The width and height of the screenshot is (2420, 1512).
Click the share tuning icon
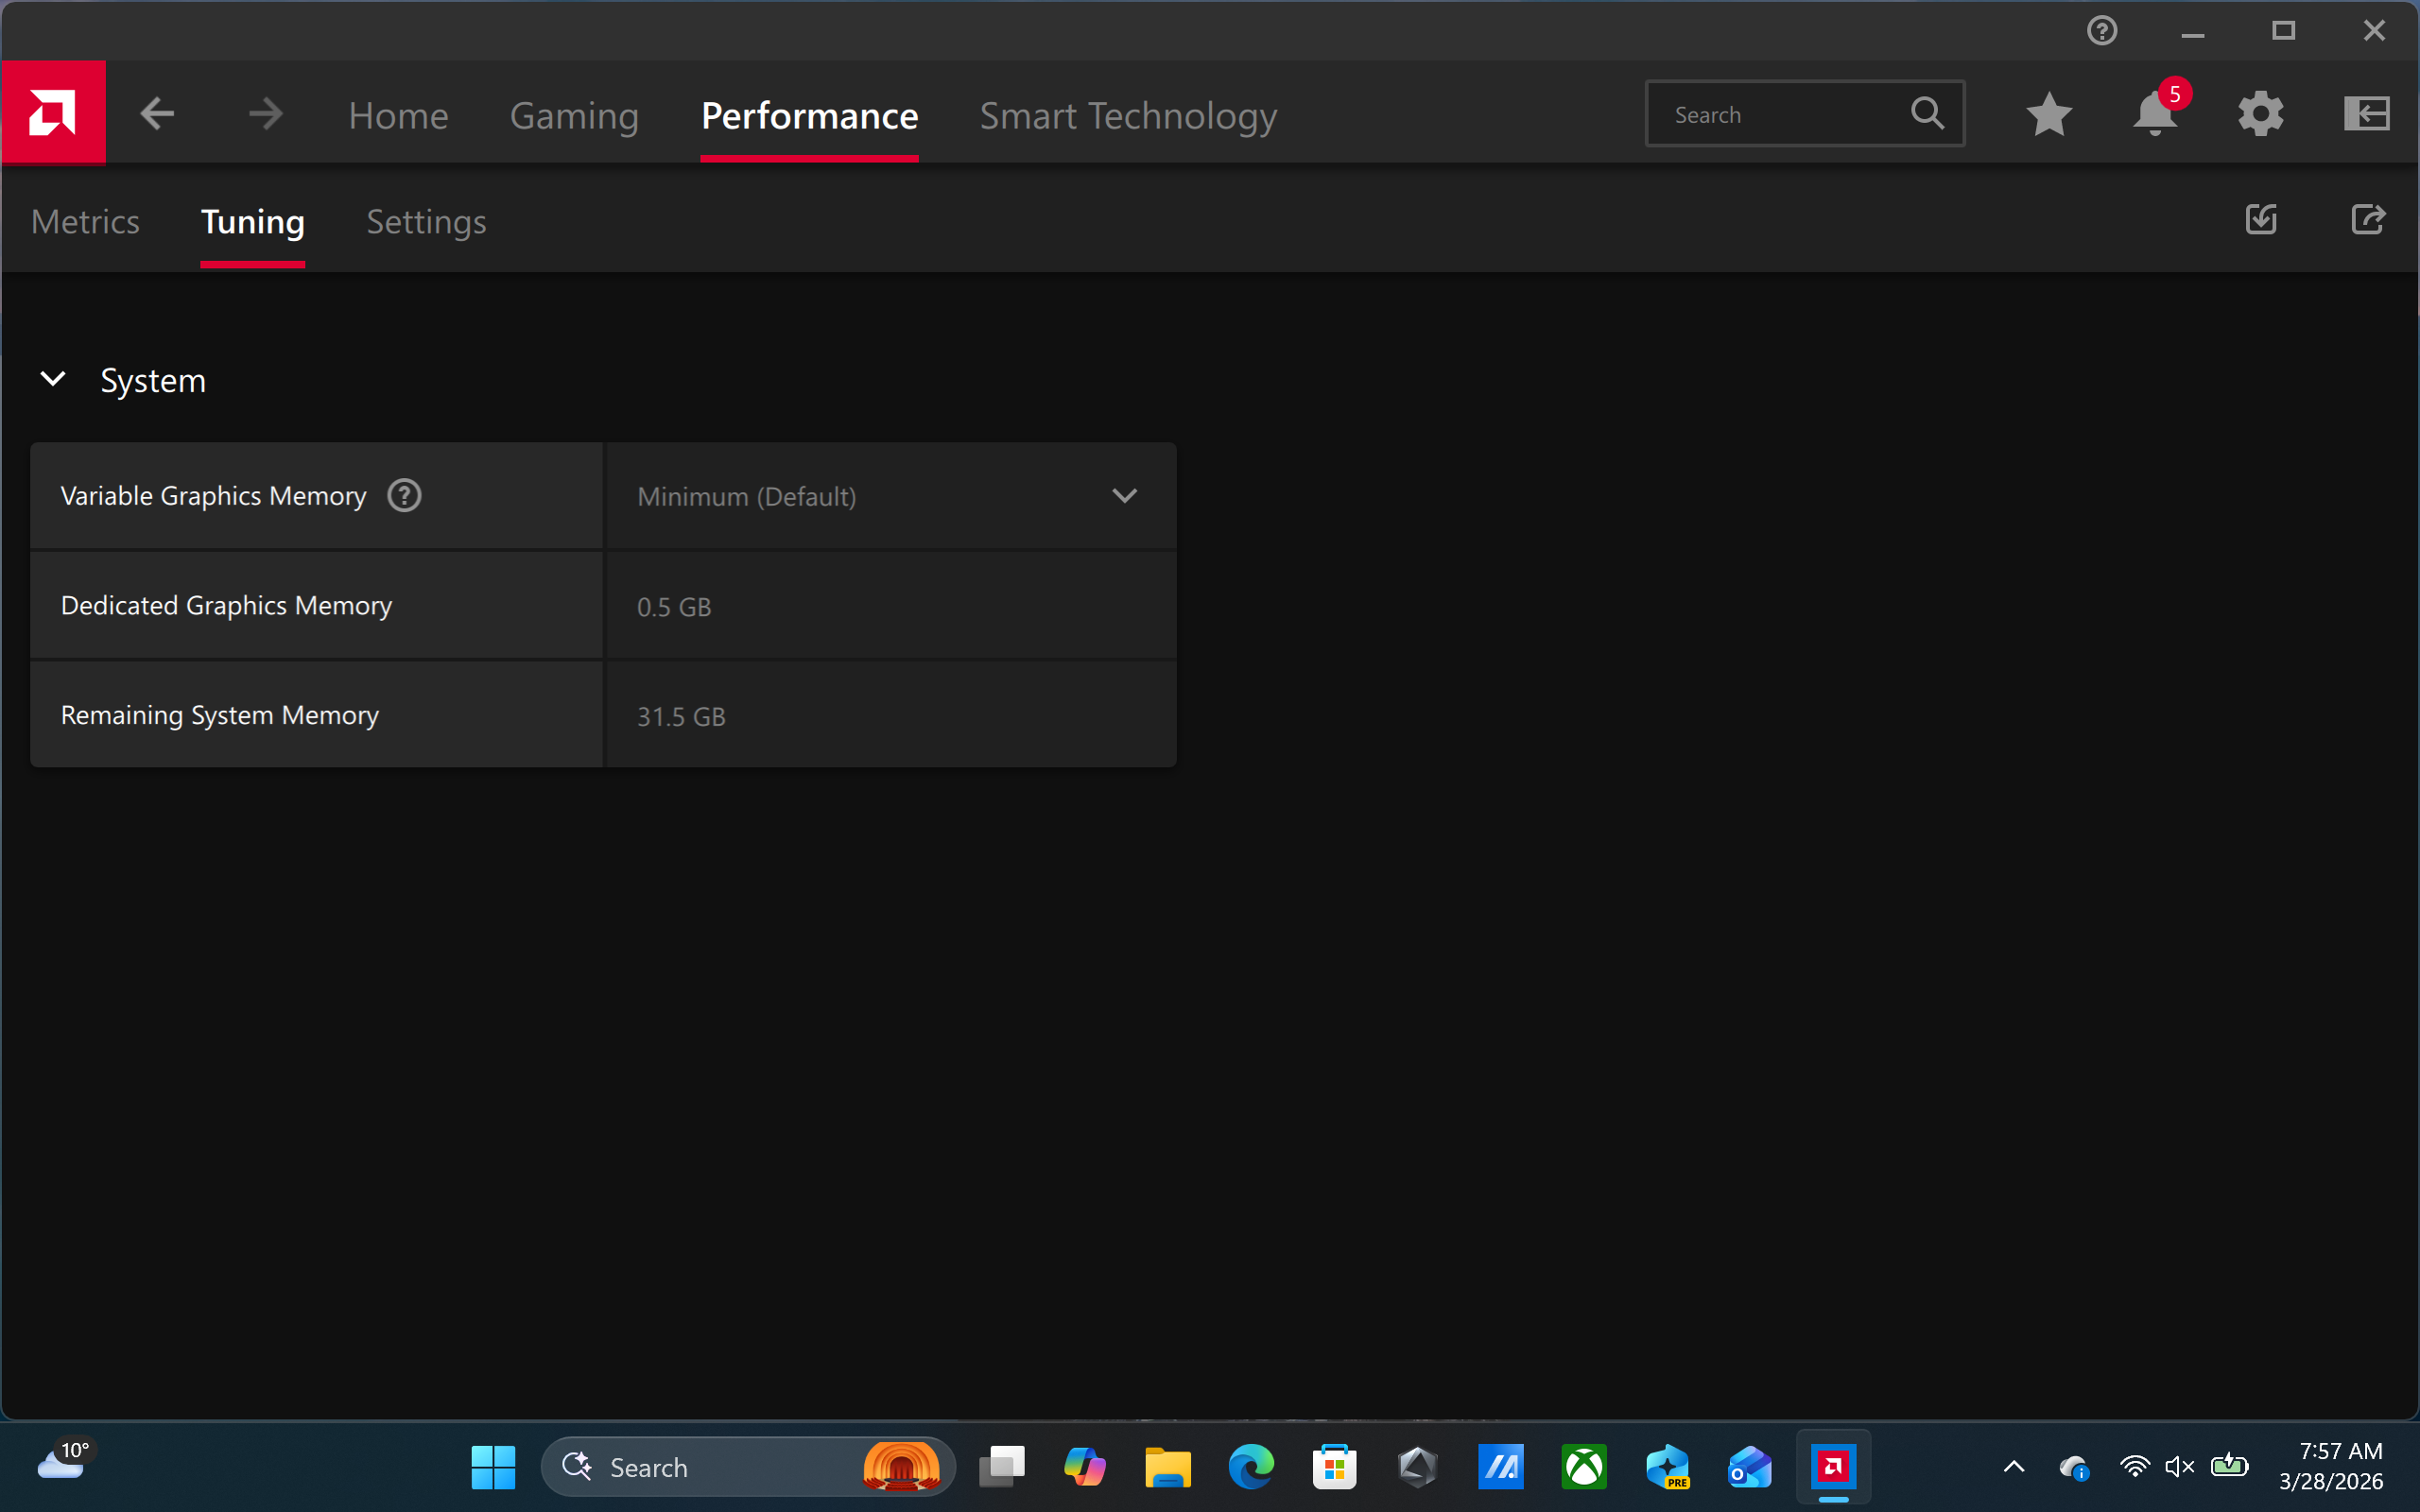[2368, 219]
